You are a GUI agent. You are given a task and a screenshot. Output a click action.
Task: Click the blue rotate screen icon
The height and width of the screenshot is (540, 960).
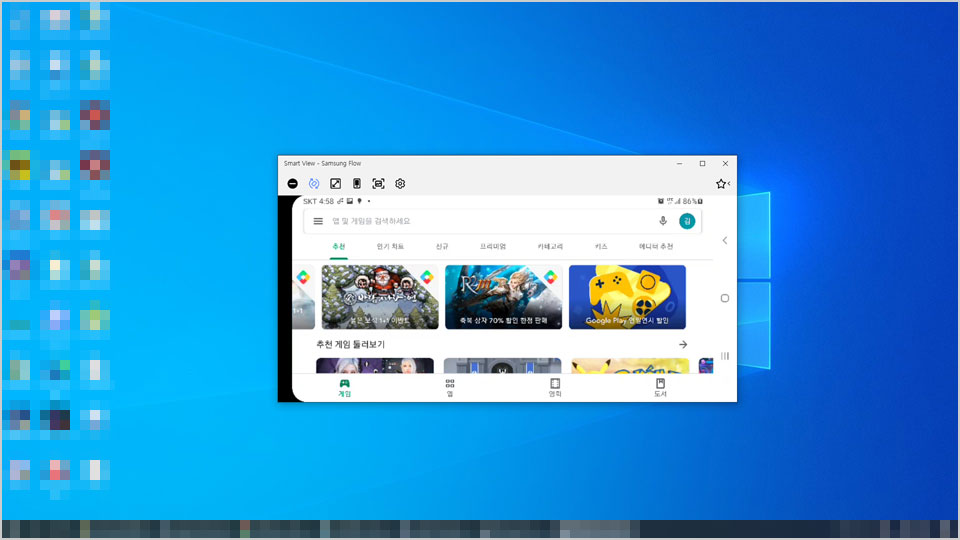[314, 184]
